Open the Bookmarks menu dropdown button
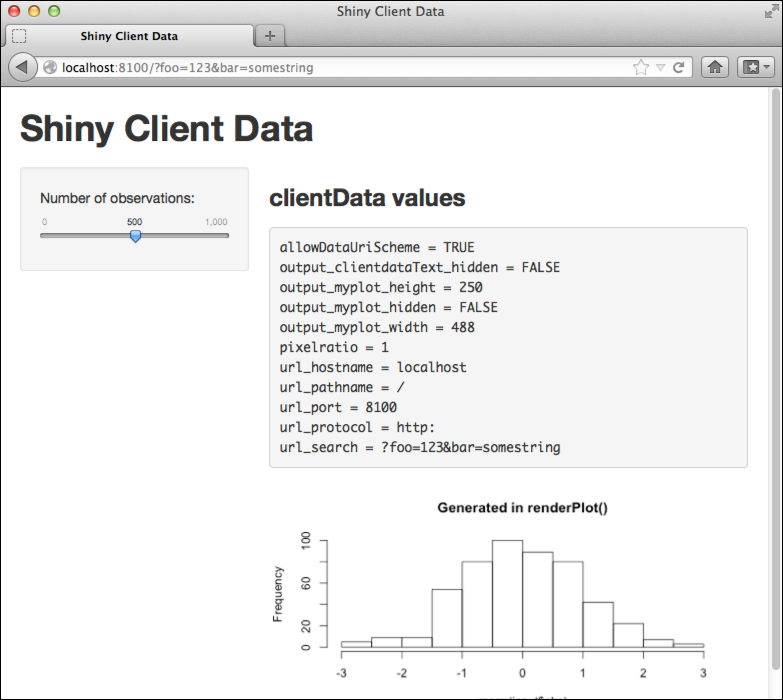This screenshot has height=700, width=783. point(754,67)
